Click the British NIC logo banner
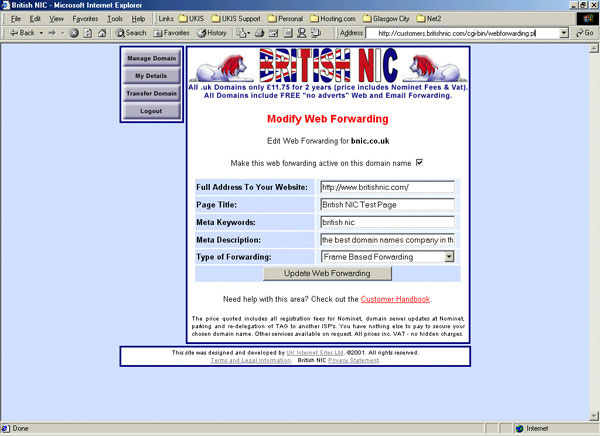This screenshot has width=600, height=436. pos(328,65)
